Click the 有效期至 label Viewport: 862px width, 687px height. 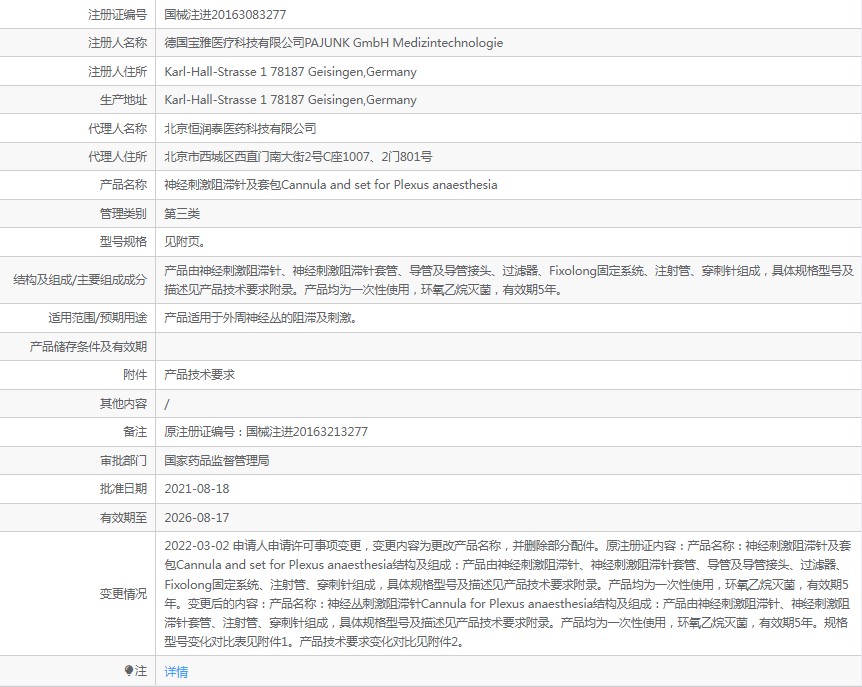point(124,518)
